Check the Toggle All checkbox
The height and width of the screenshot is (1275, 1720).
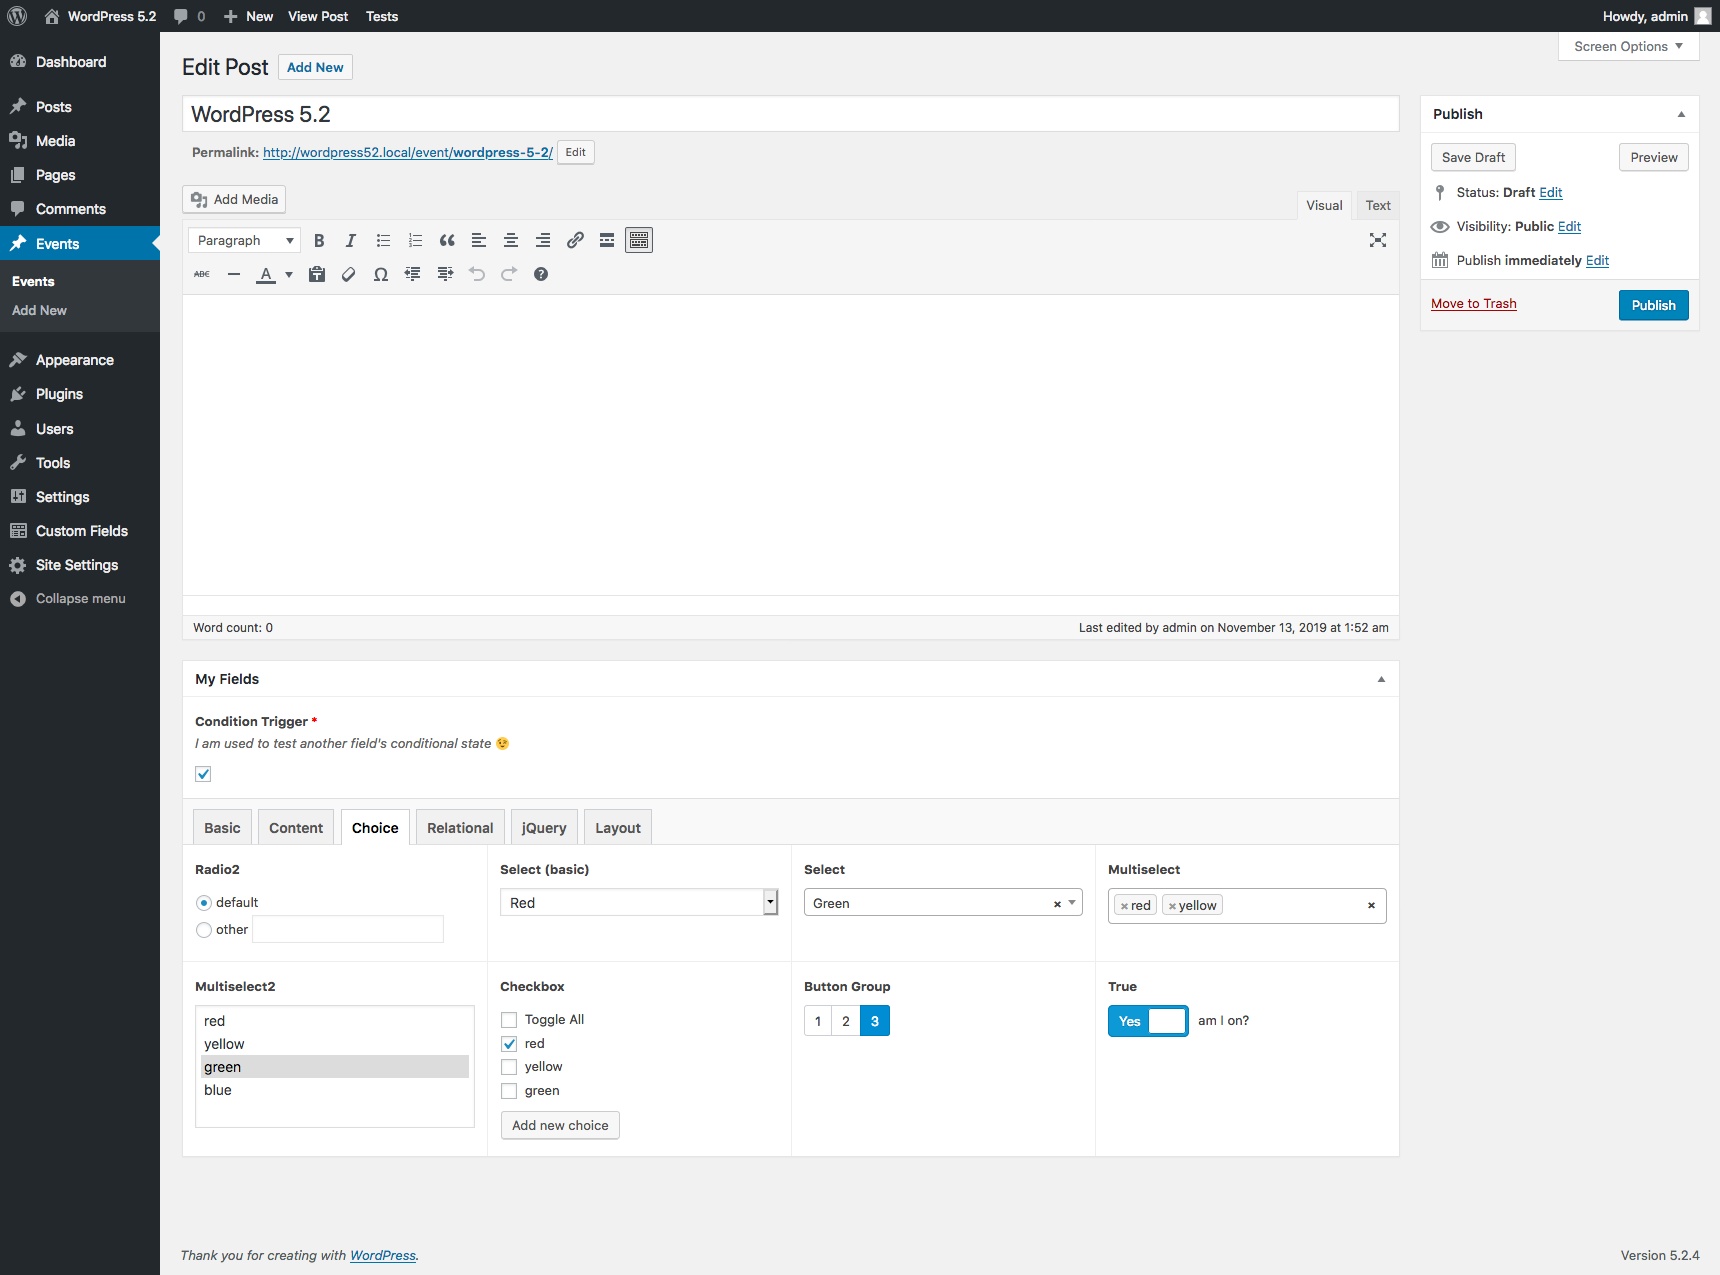tap(509, 1020)
